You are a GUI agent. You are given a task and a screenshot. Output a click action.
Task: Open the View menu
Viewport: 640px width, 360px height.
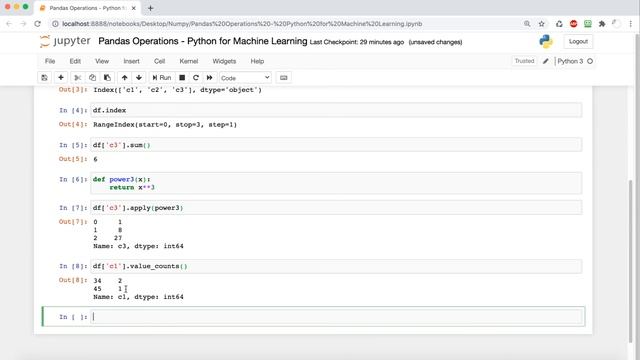coord(102,61)
